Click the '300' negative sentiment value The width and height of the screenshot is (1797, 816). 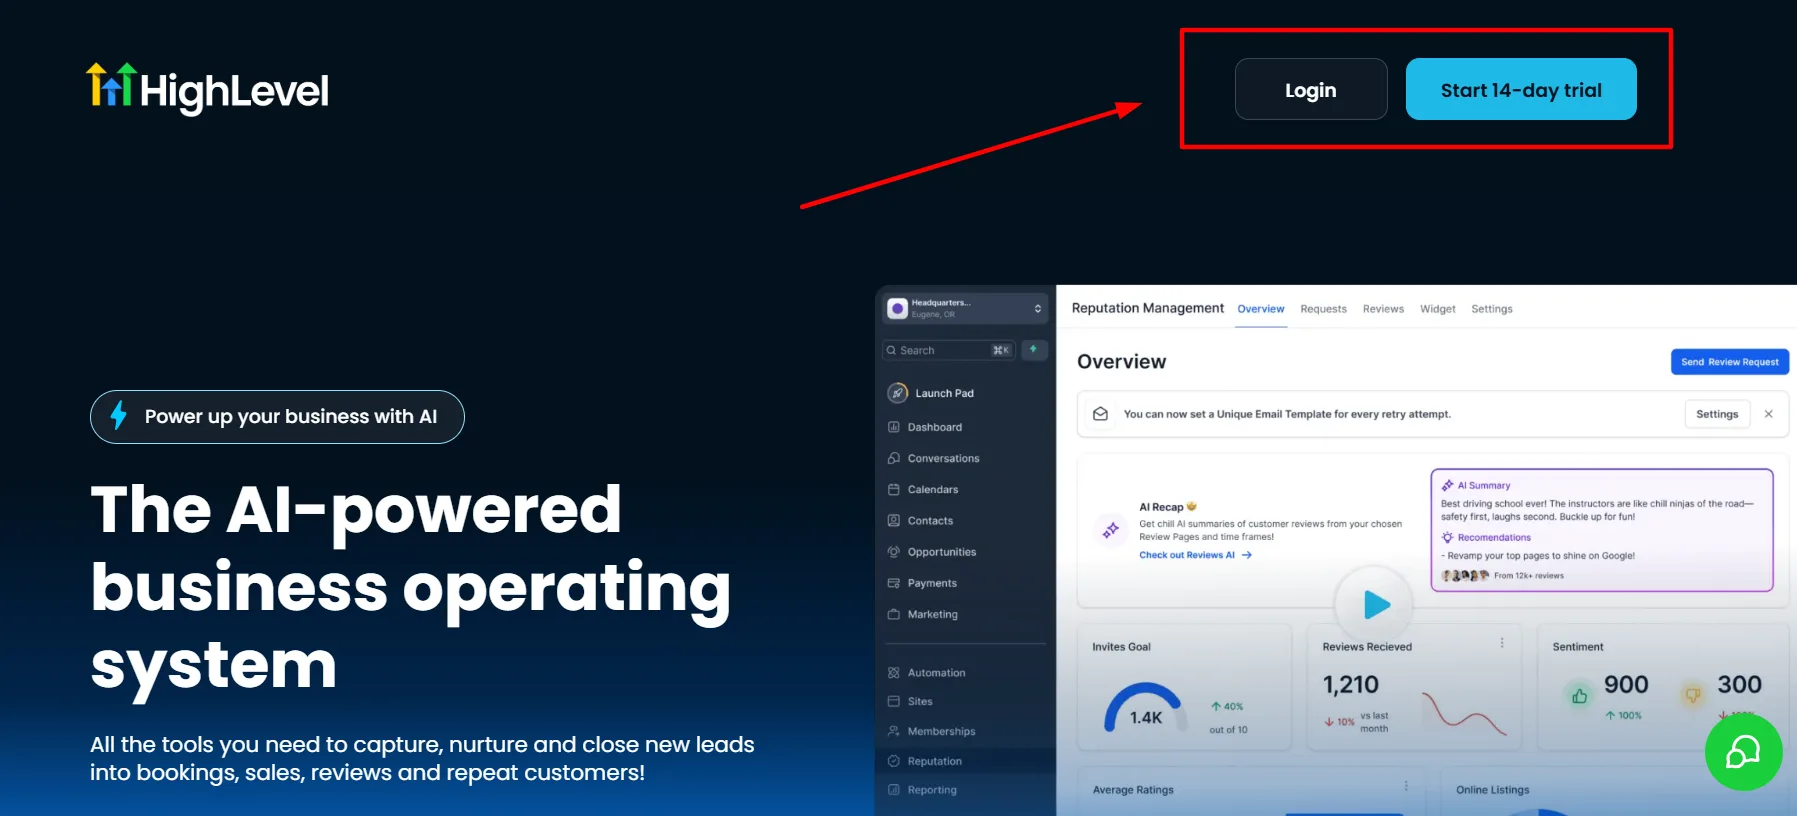tap(1739, 685)
